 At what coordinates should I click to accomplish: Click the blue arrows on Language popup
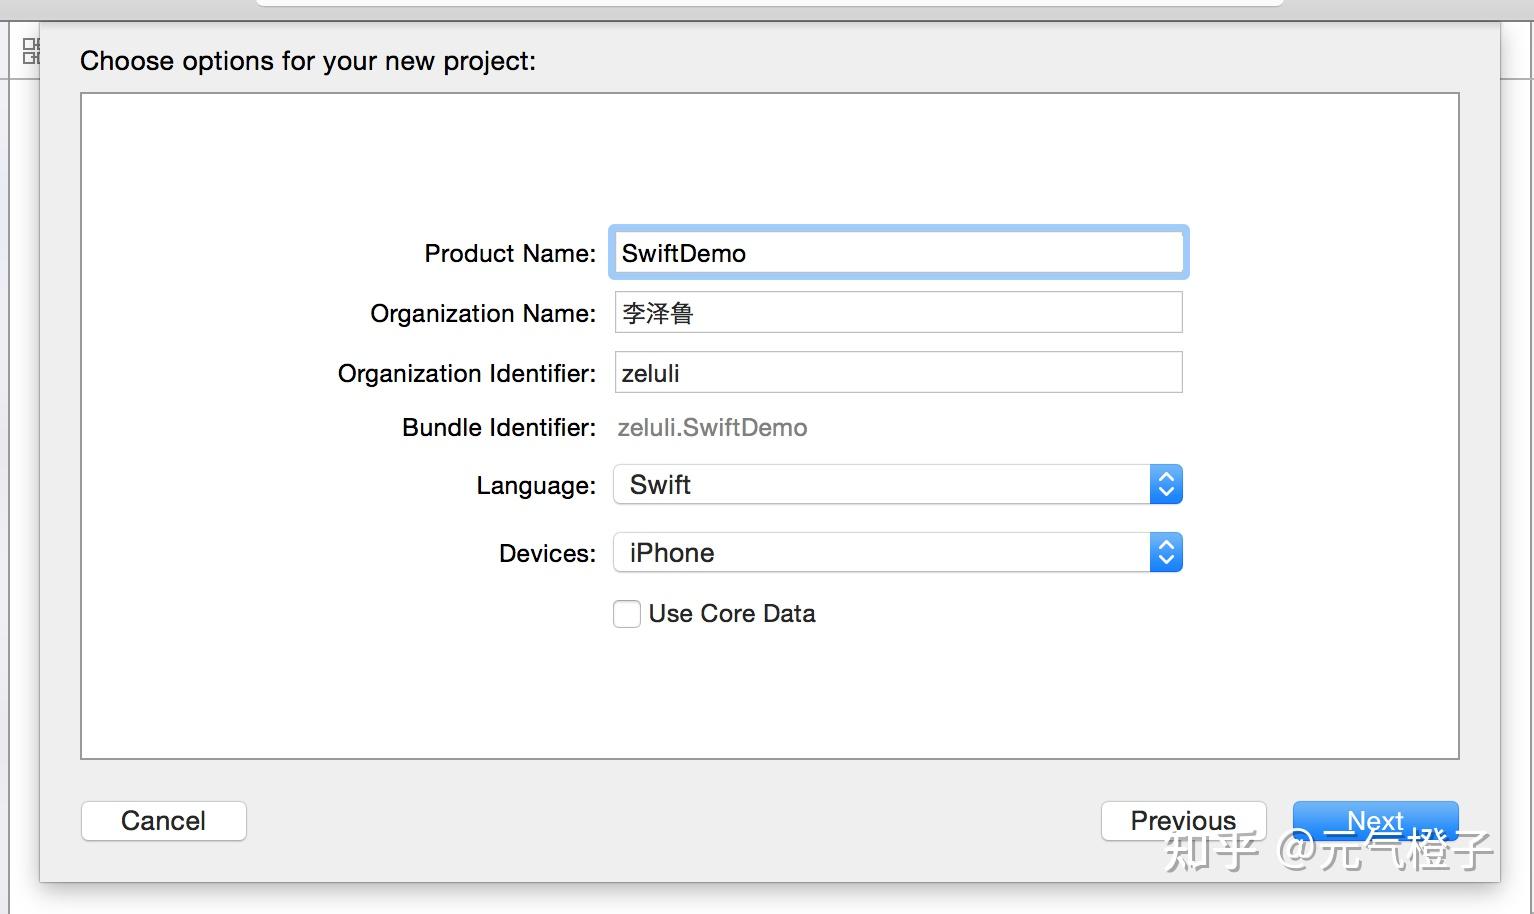pyautogui.click(x=1166, y=485)
